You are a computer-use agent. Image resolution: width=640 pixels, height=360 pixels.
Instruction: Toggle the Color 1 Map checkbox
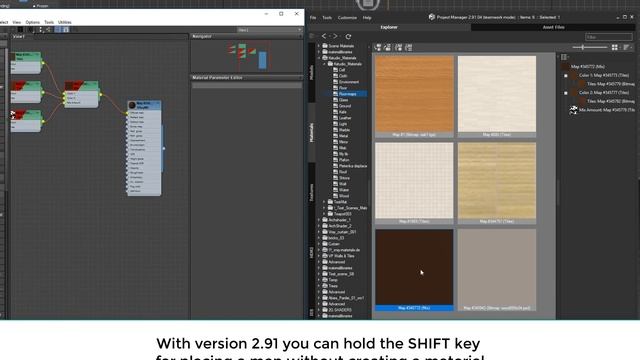566,76
